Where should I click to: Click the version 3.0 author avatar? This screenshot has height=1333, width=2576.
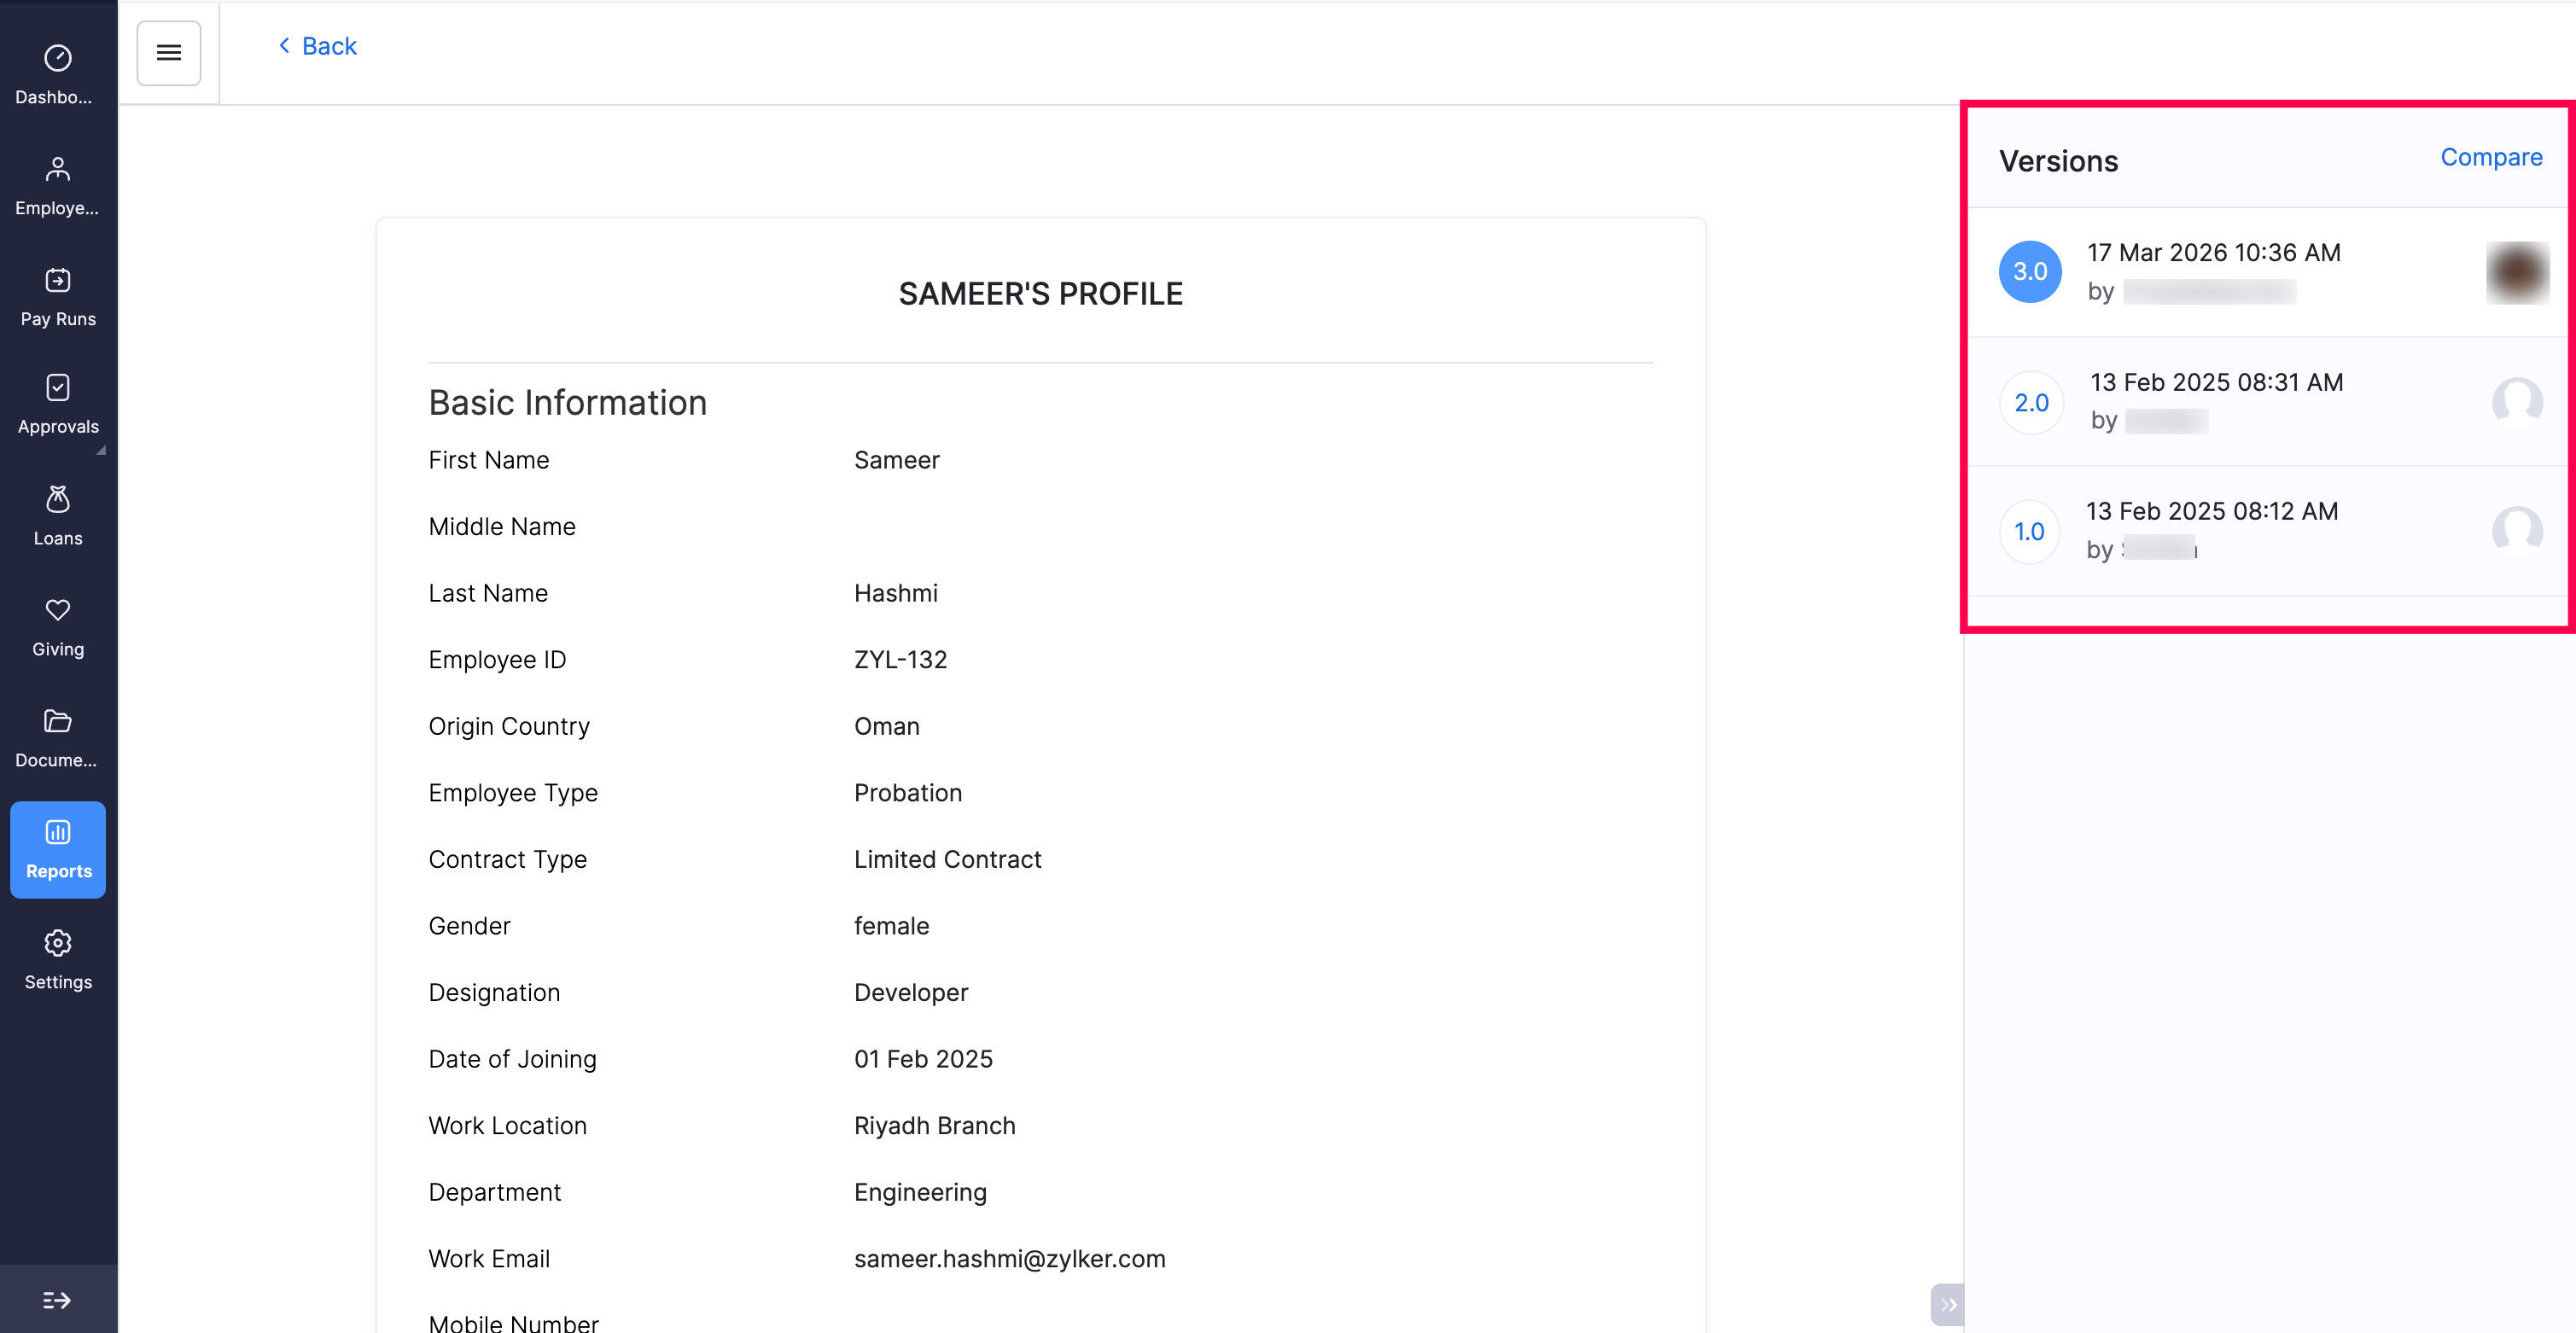pyautogui.click(x=2517, y=272)
